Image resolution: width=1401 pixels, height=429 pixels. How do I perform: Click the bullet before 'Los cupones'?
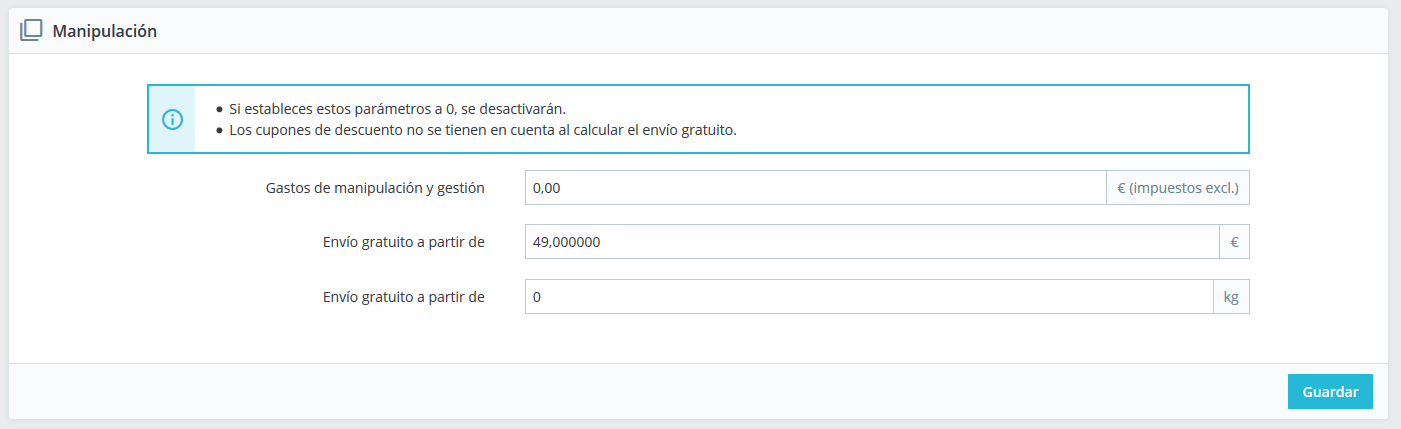[219, 130]
